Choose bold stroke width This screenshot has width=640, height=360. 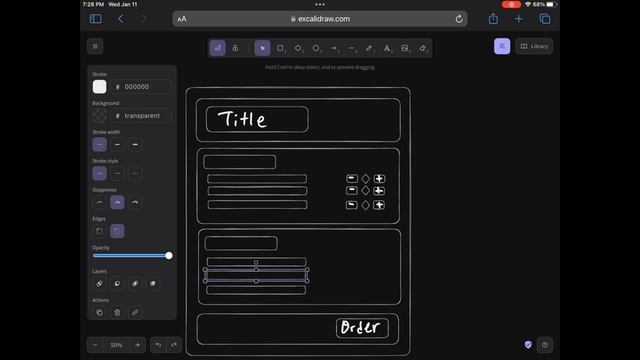click(x=117, y=144)
